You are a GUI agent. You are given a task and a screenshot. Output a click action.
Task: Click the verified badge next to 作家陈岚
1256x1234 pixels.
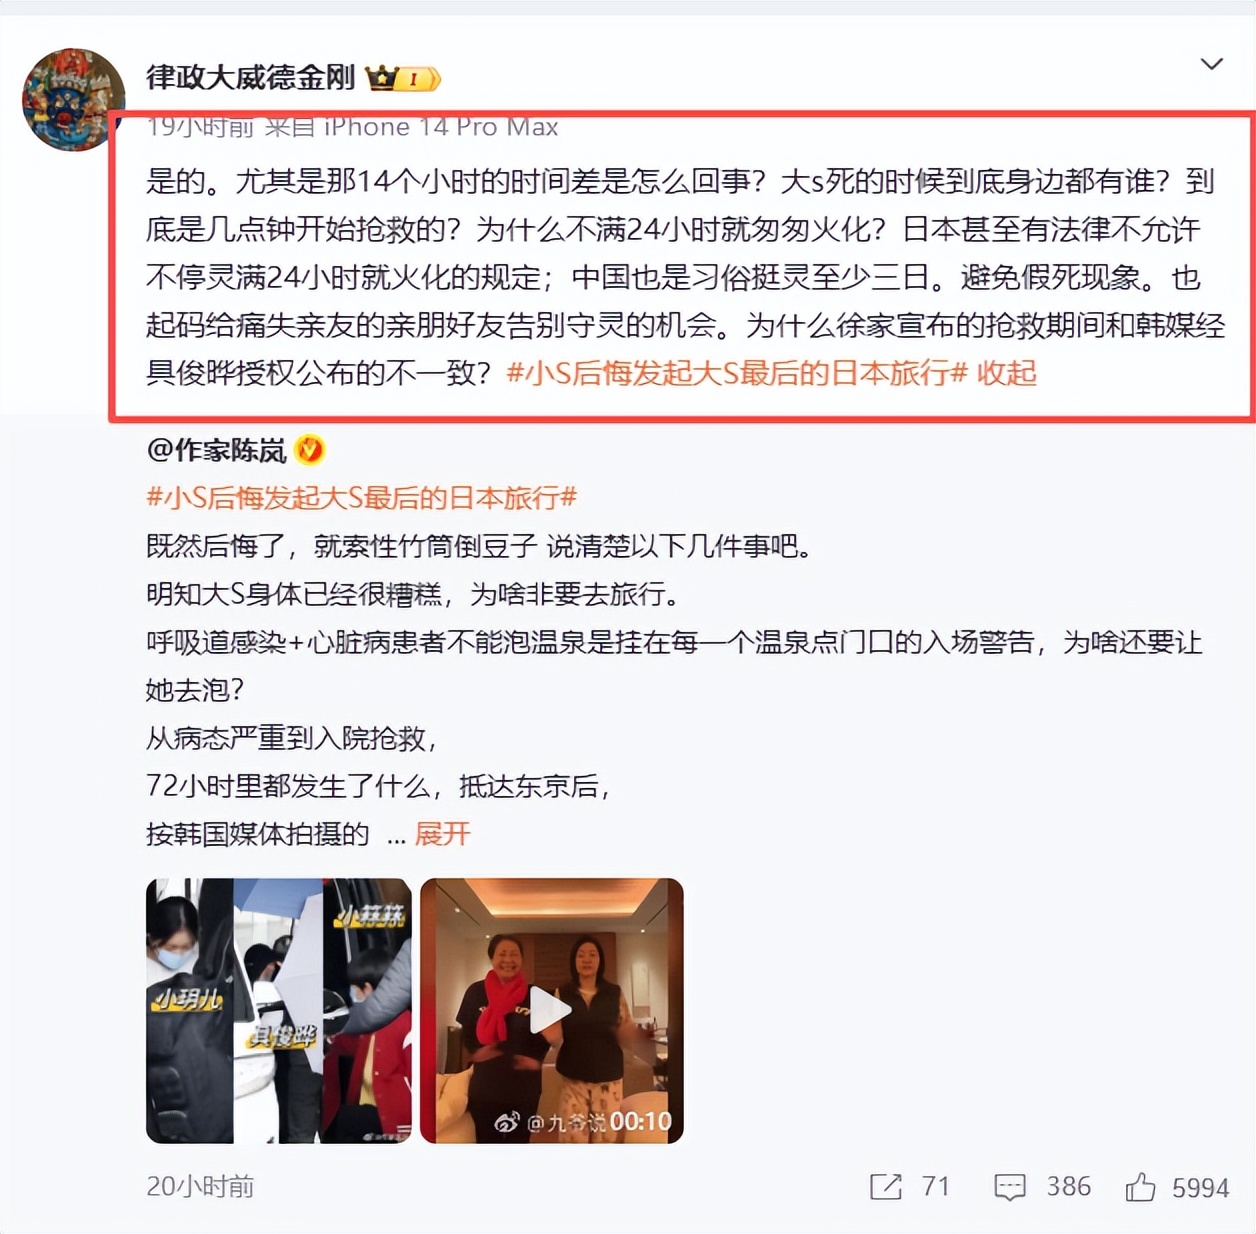pos(310,451)
